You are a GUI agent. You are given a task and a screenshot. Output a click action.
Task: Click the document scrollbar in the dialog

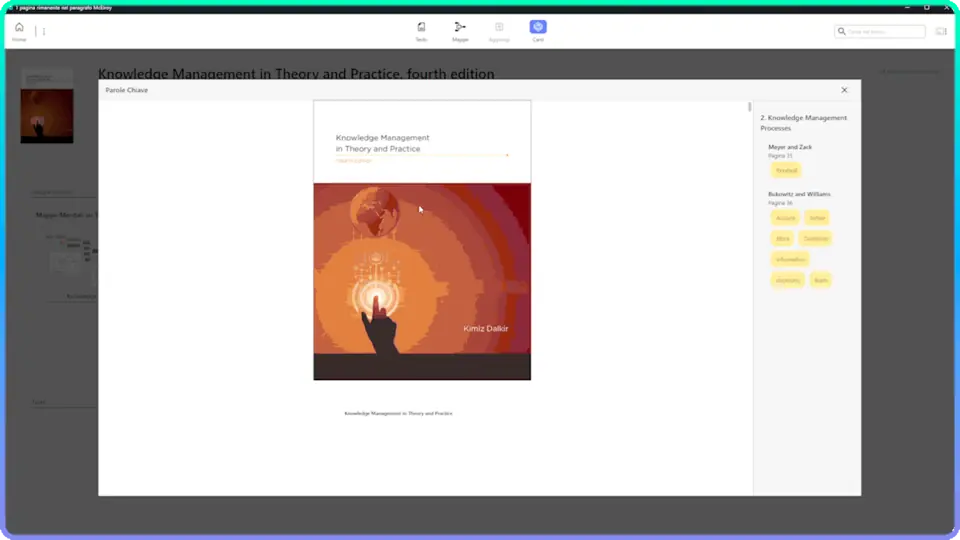(749, 107)
